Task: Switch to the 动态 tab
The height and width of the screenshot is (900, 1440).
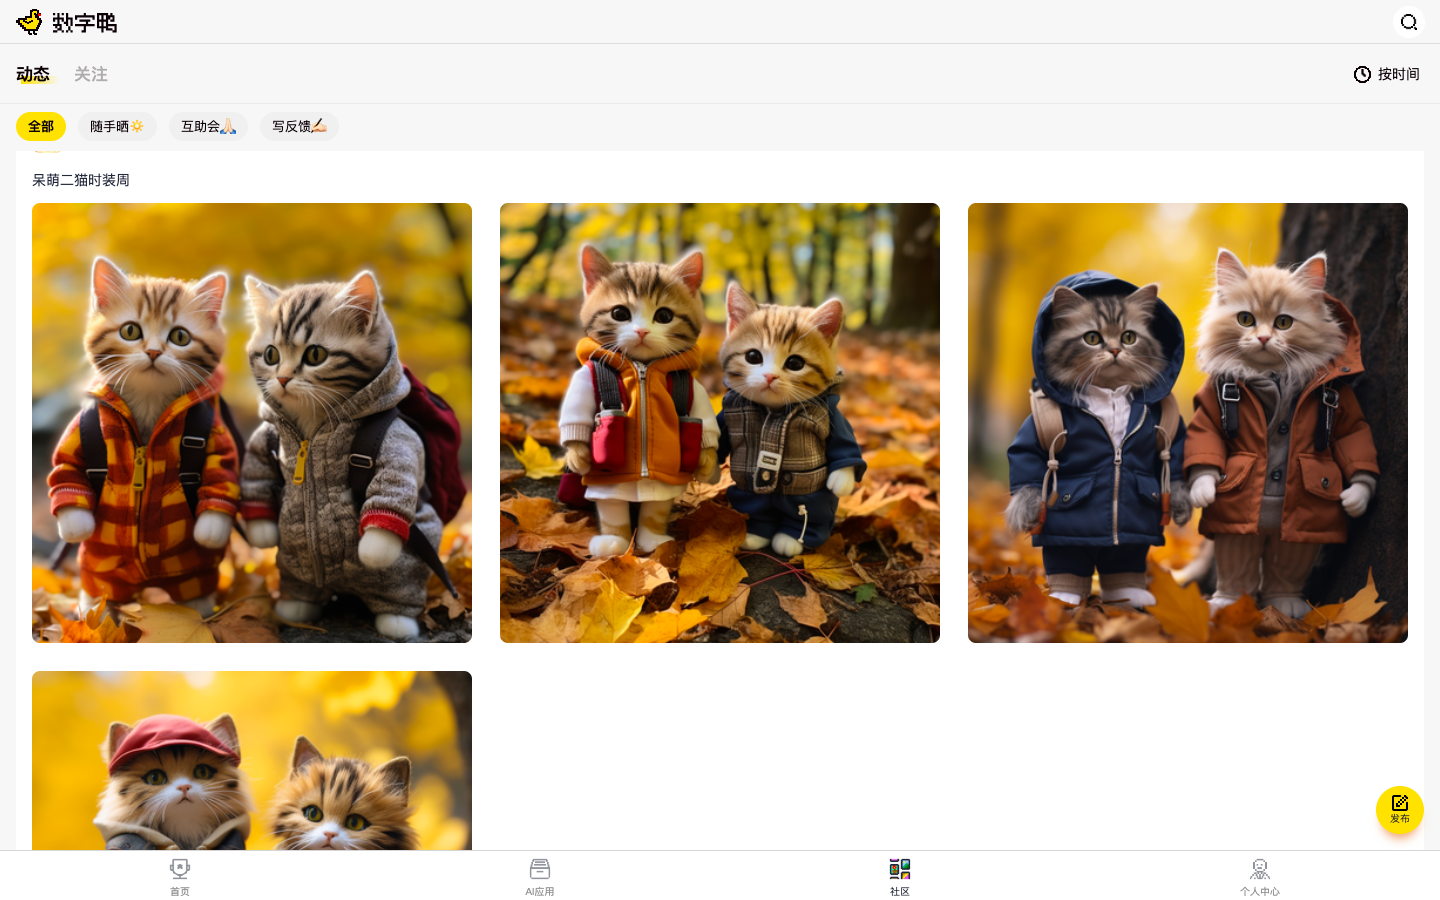Action: [33, 74]
